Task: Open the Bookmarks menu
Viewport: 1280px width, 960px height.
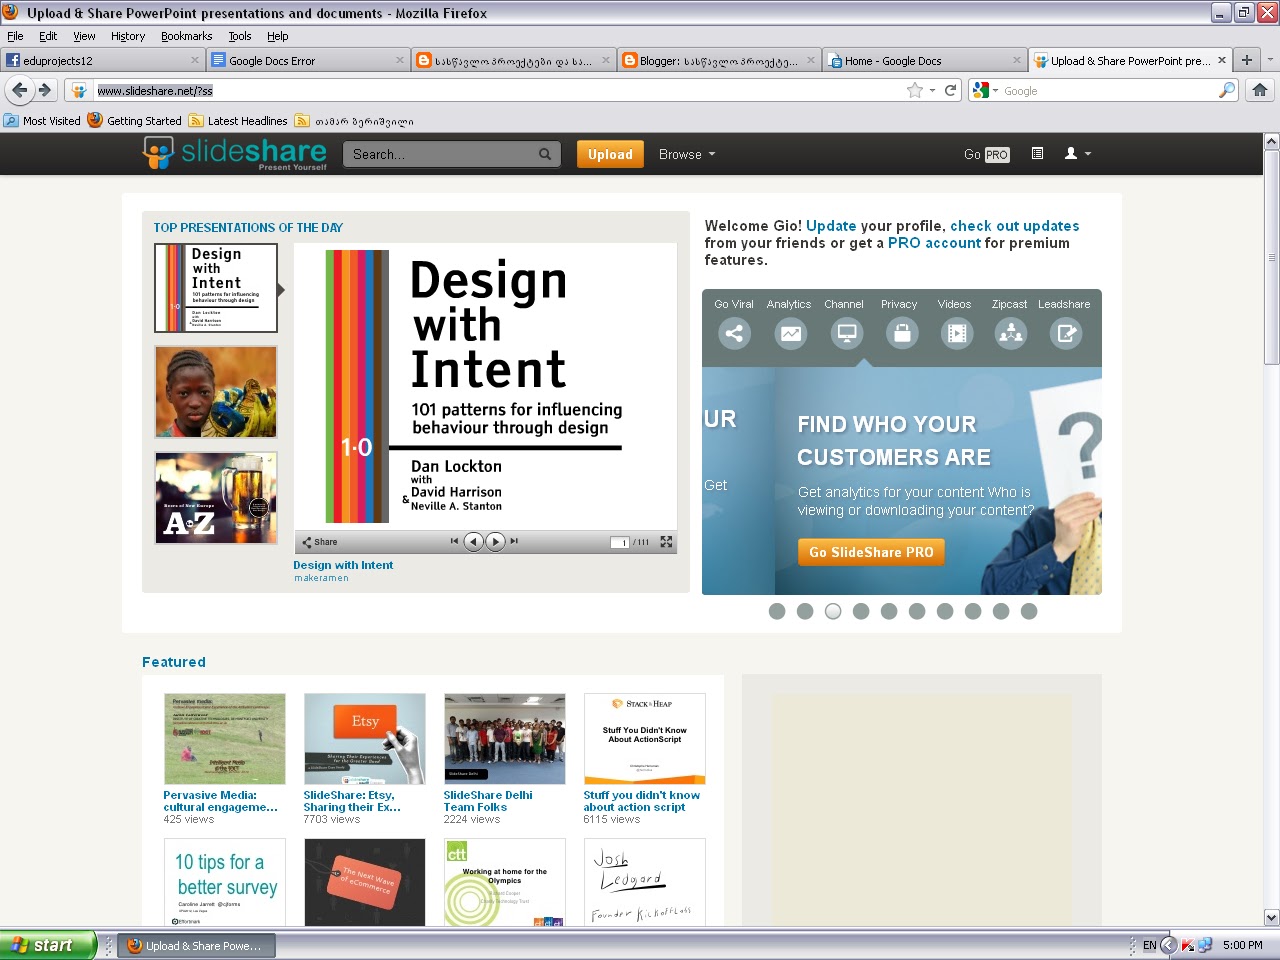Action: pyautogui.click(x=186, y=36)
